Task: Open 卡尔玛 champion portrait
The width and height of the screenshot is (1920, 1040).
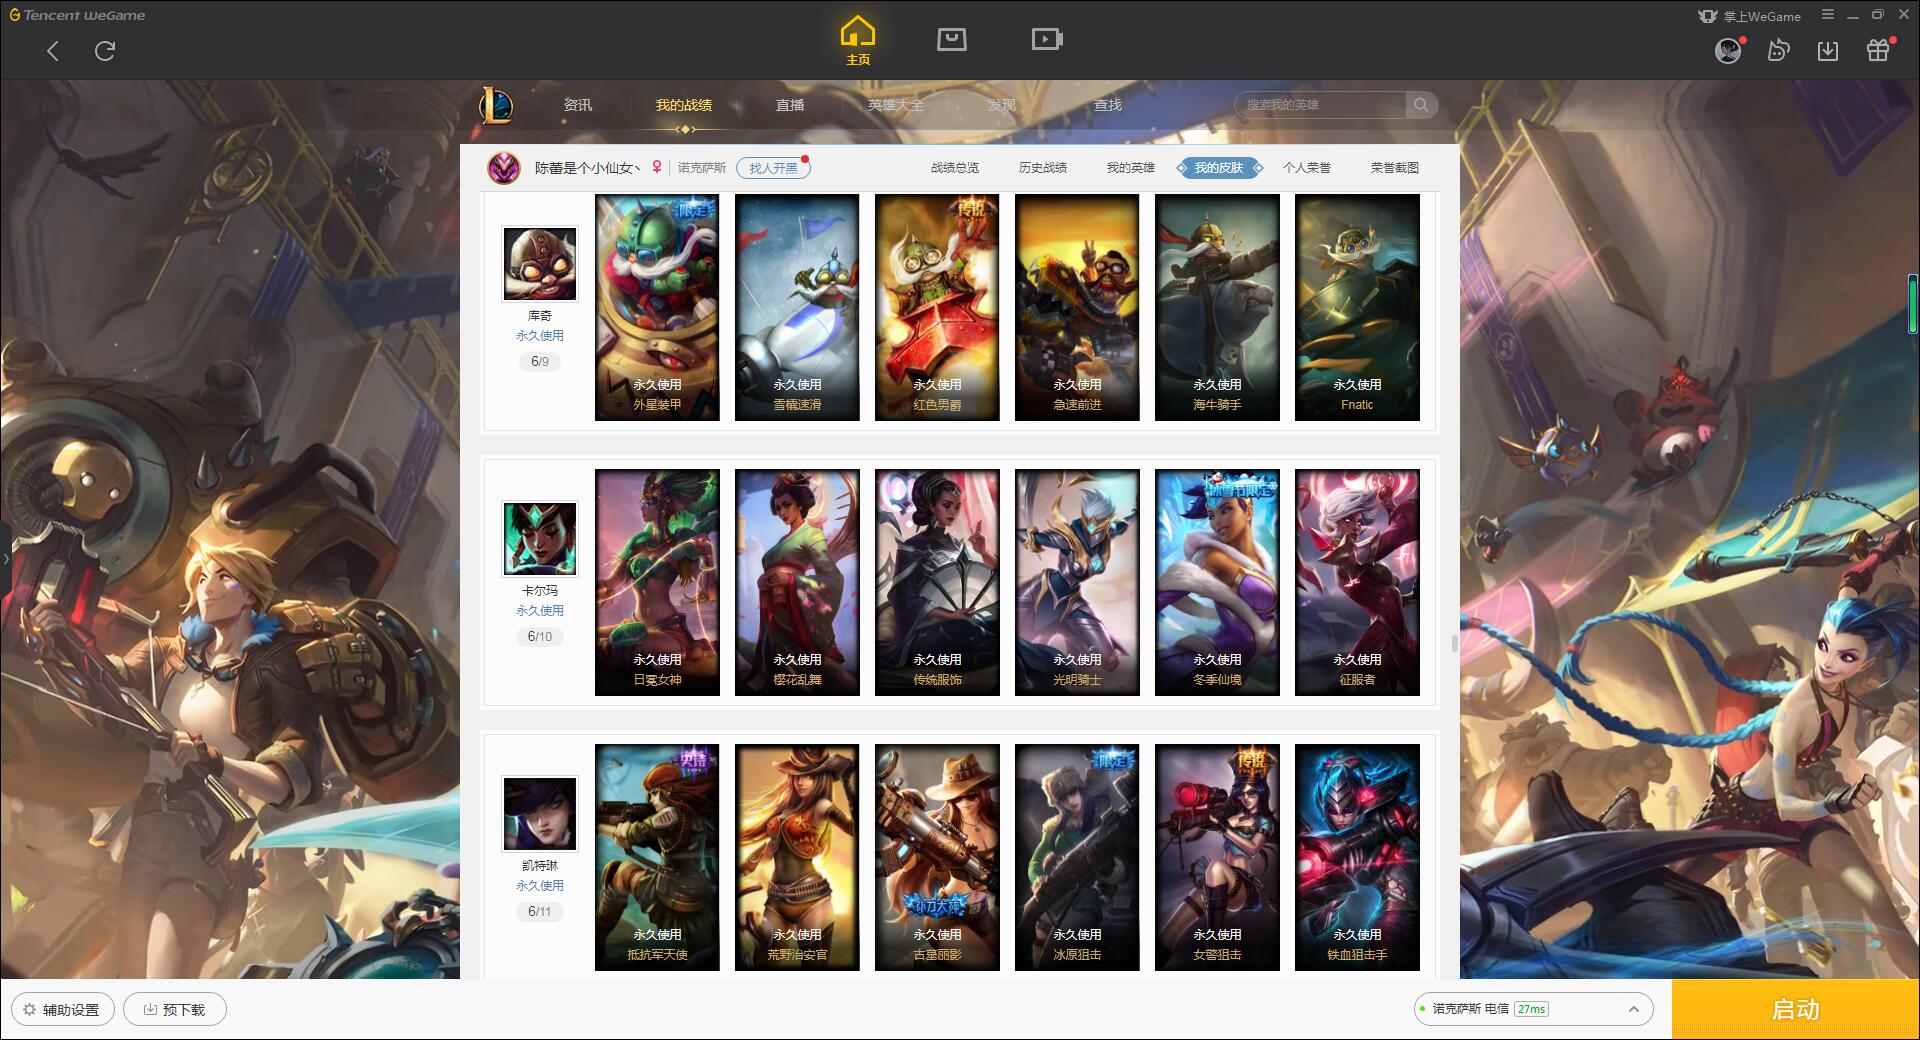Action: point(540,539)
